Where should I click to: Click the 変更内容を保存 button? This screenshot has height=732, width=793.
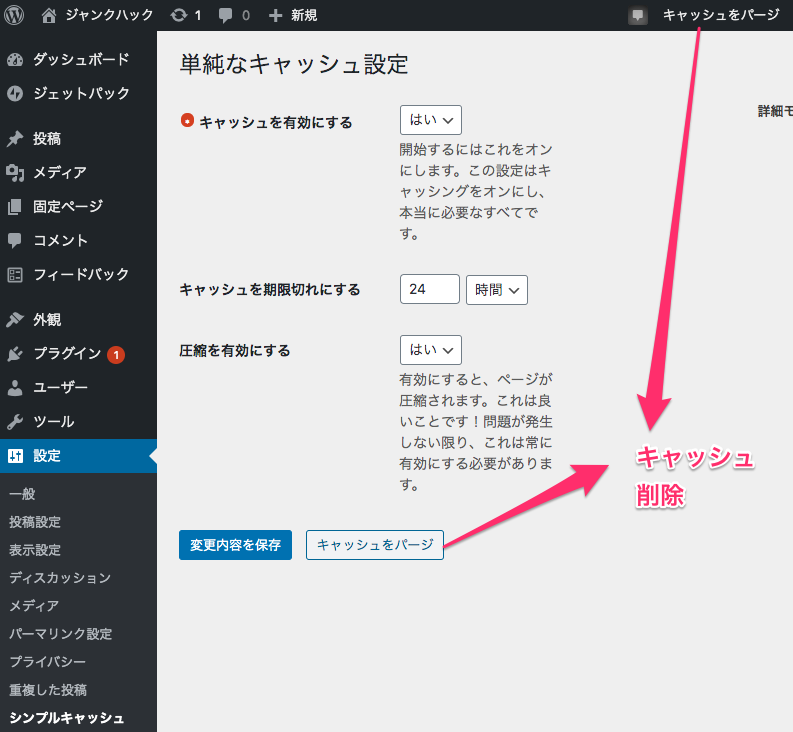click(x=235, y=545)
